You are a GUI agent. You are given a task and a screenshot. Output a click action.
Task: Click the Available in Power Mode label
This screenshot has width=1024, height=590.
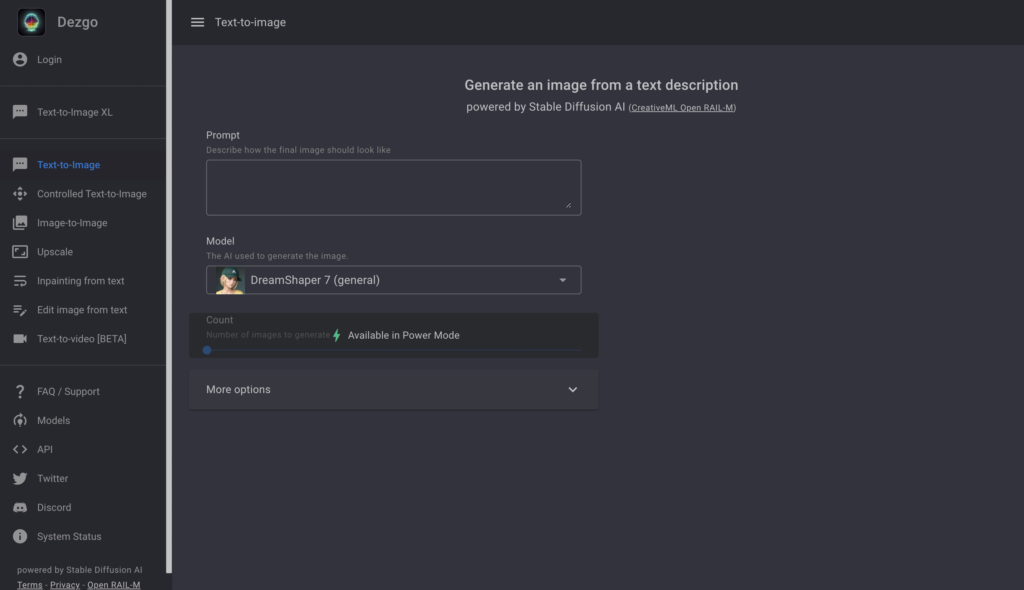[x=404, y=335]
